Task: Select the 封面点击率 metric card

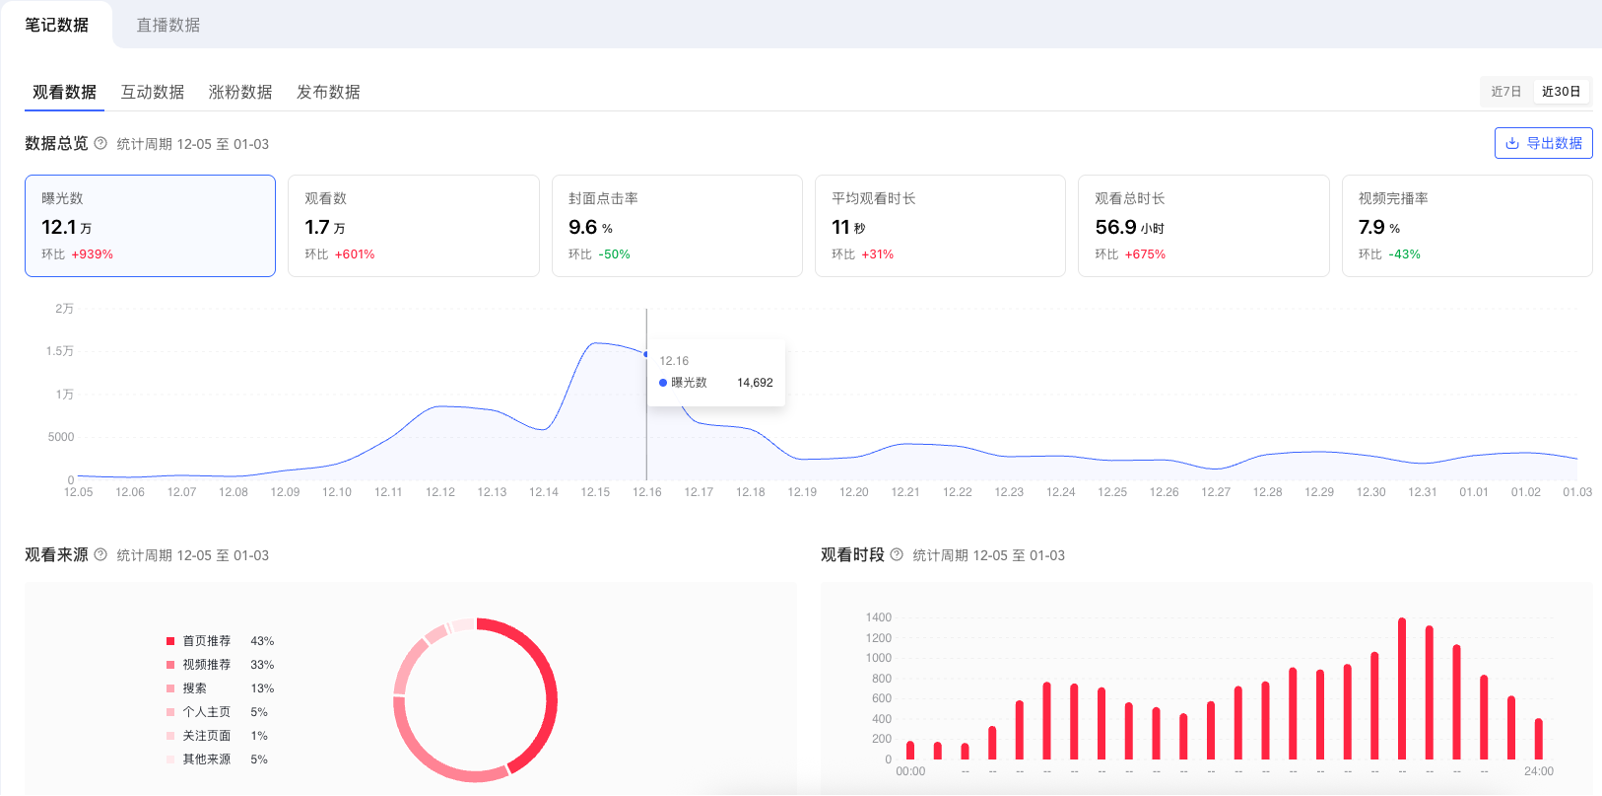Action: (x=677, y=226)
